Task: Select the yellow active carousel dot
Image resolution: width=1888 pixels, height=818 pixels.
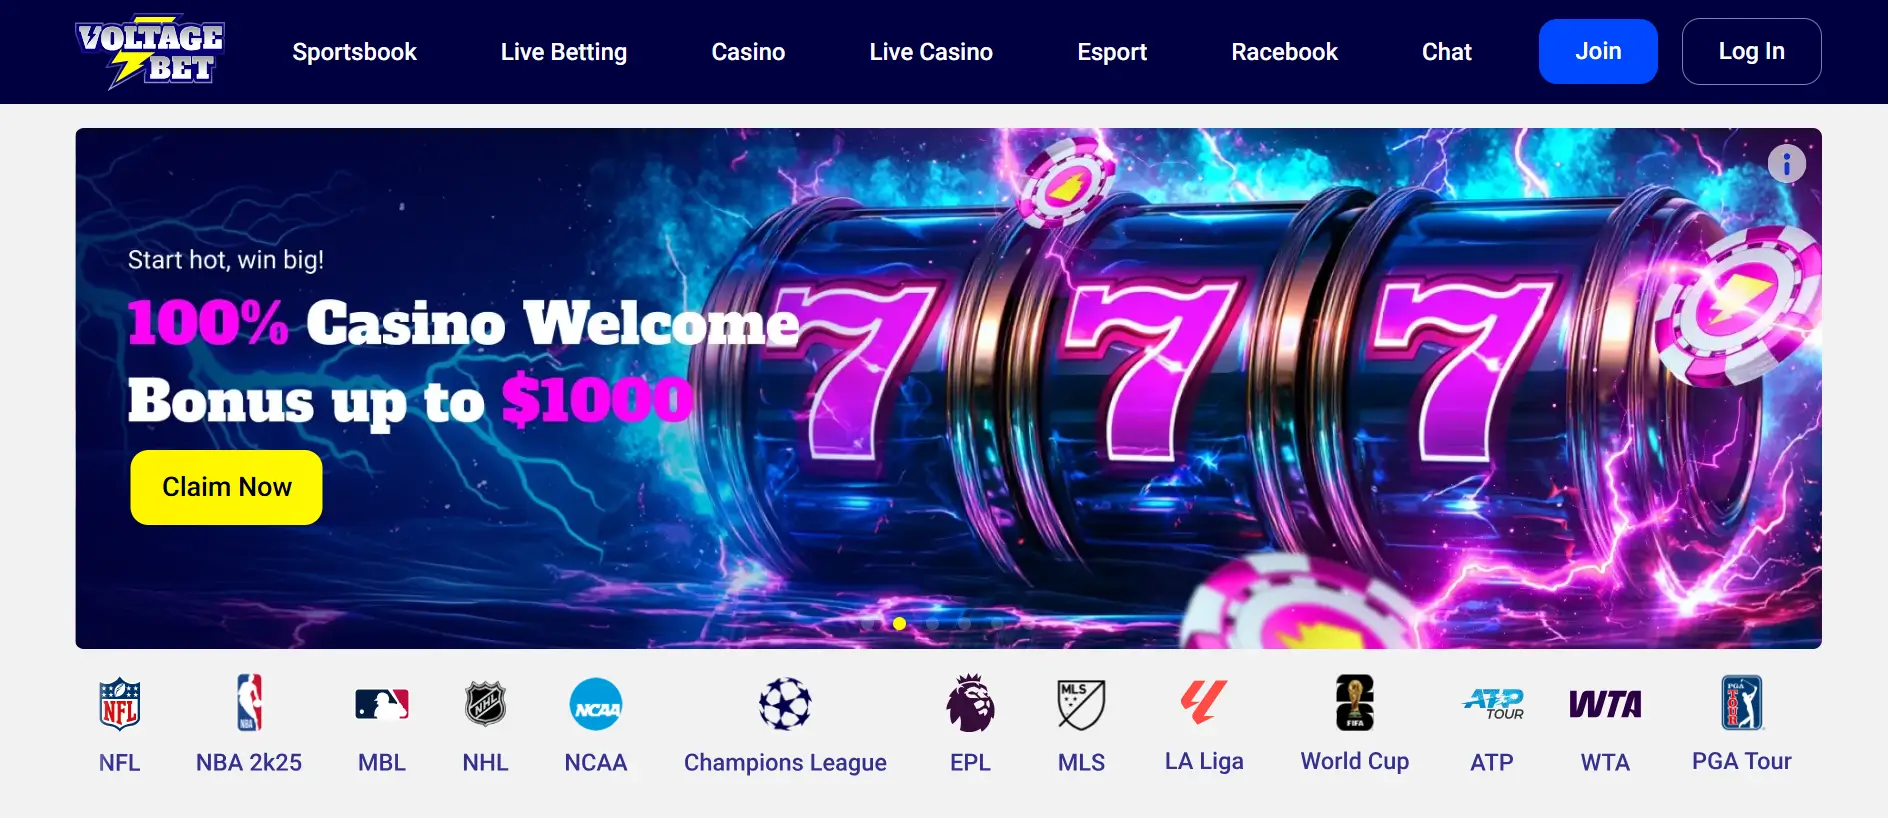Action: [x=899, y=623]
